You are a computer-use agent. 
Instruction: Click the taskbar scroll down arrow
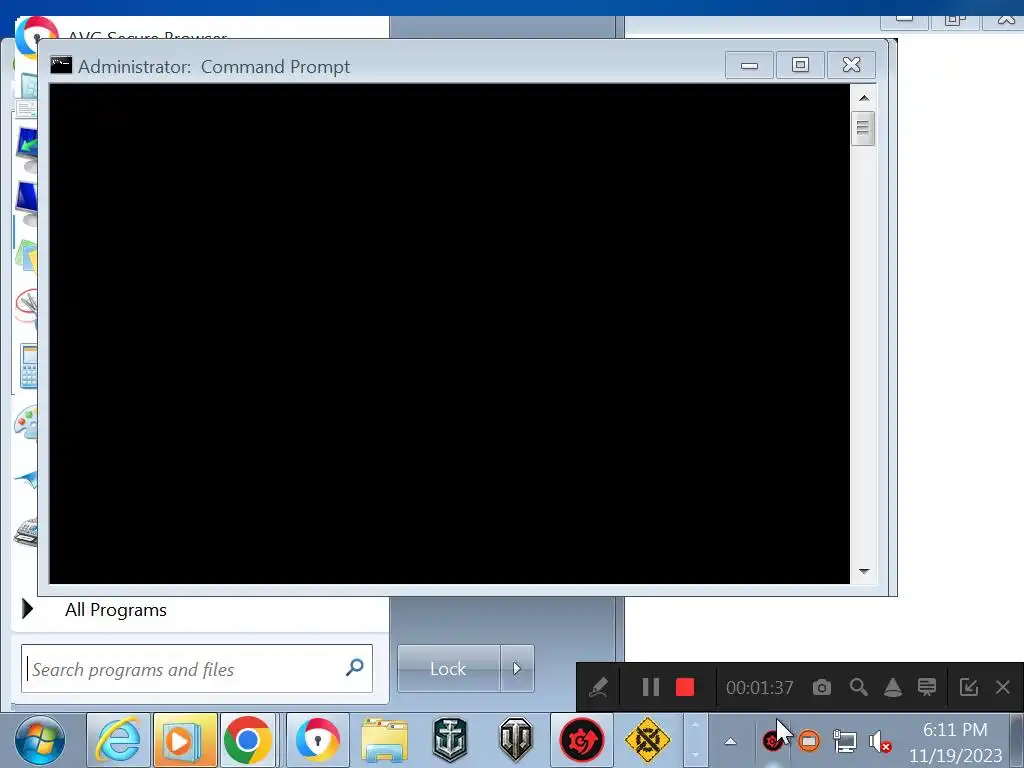coord(695,755)
